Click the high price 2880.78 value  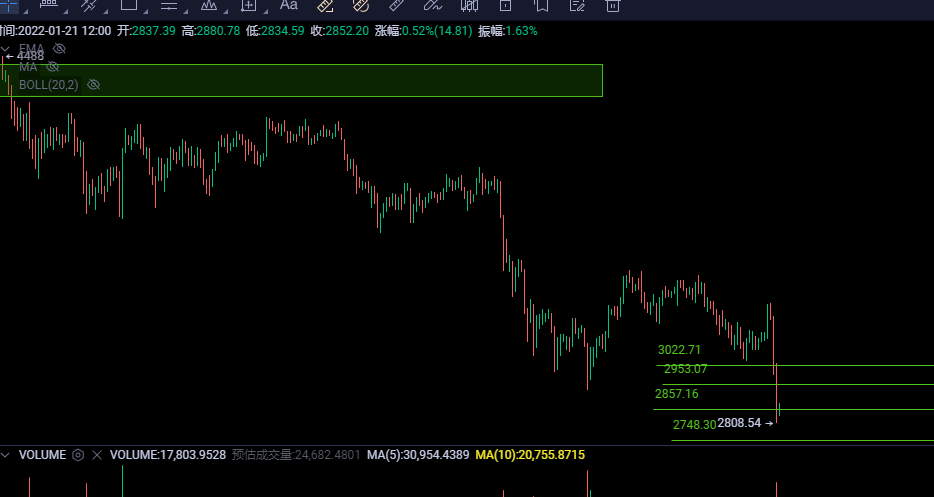[218, 31]
